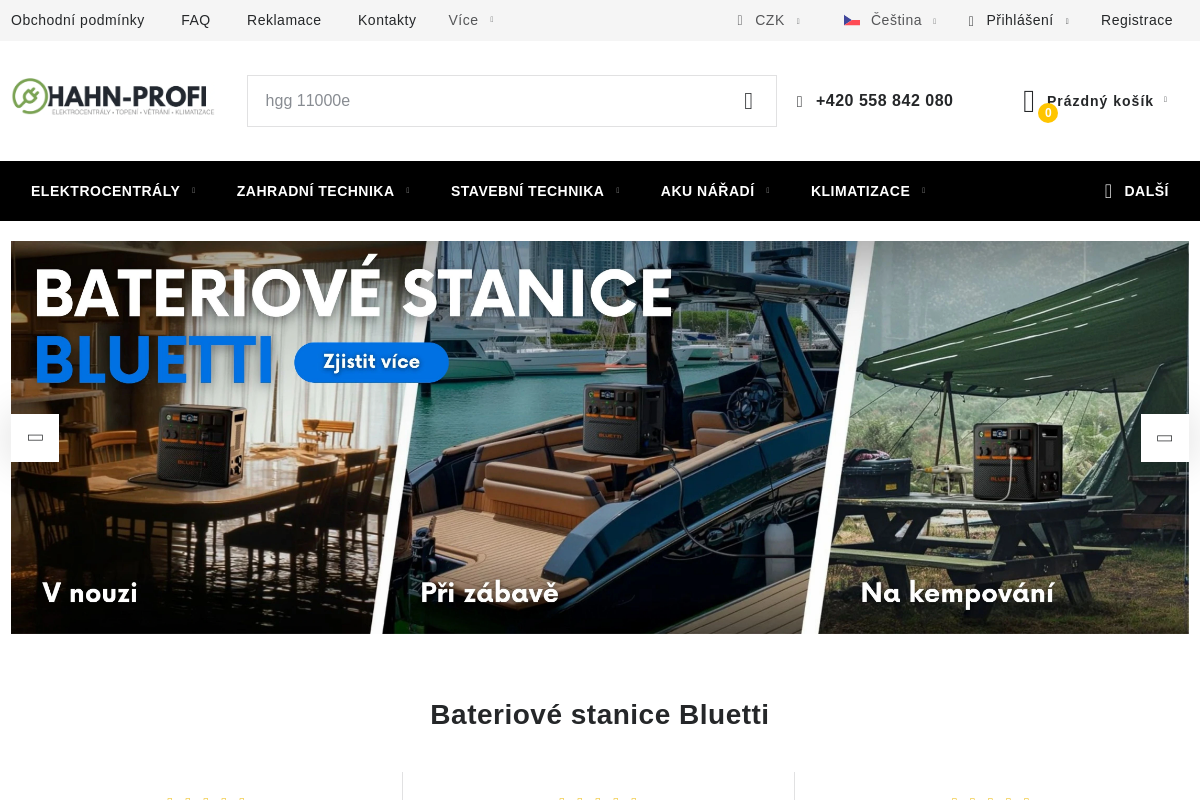The height and width of the screenshot is (800, 1200).
Task: Open the Obchodní podmínky link
Action: (x=78, y=20)
